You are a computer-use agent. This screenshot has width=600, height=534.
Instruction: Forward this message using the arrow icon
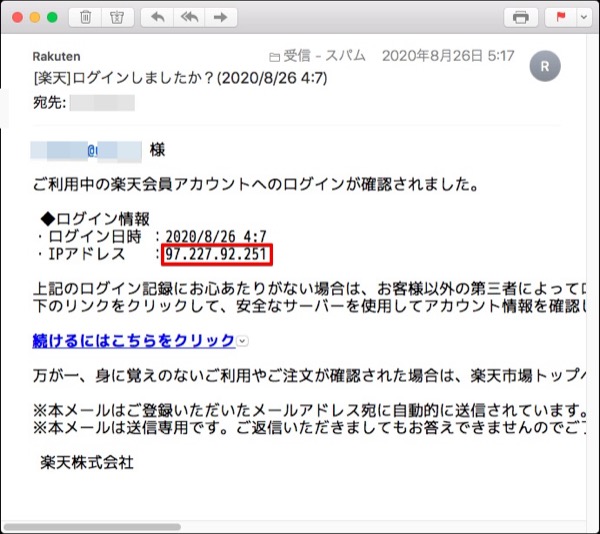(221, 17)
